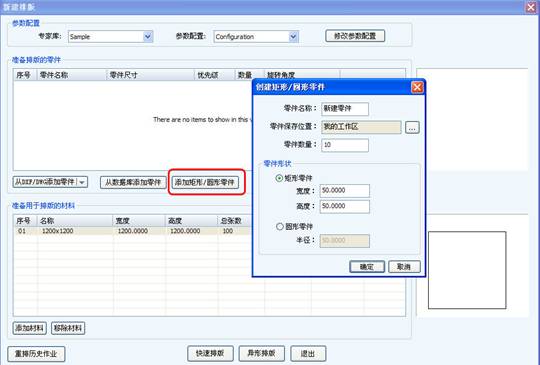Click the 添加矩形/圆形零件 button
540x365 pixels.
pyautogui.click(x=205, y=182)
